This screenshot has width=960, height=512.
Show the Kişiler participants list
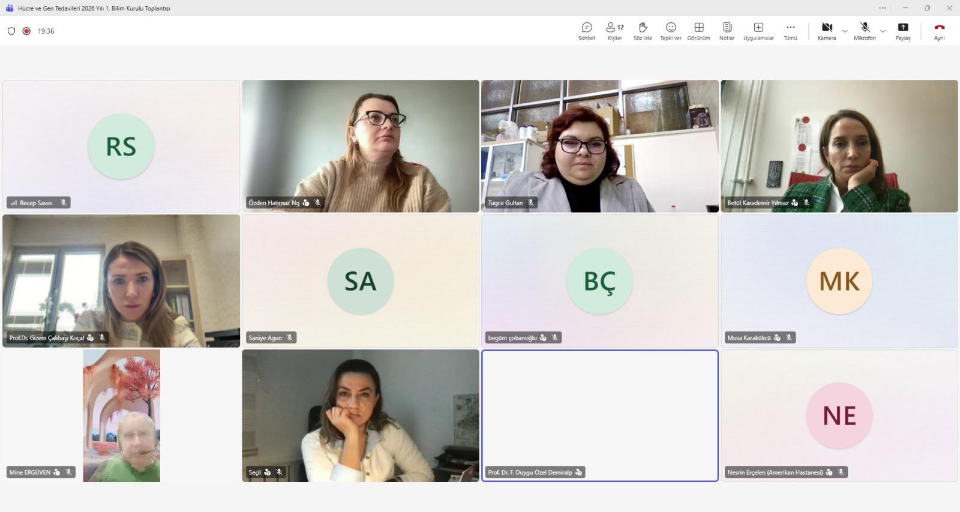click(x=615, y=31)
